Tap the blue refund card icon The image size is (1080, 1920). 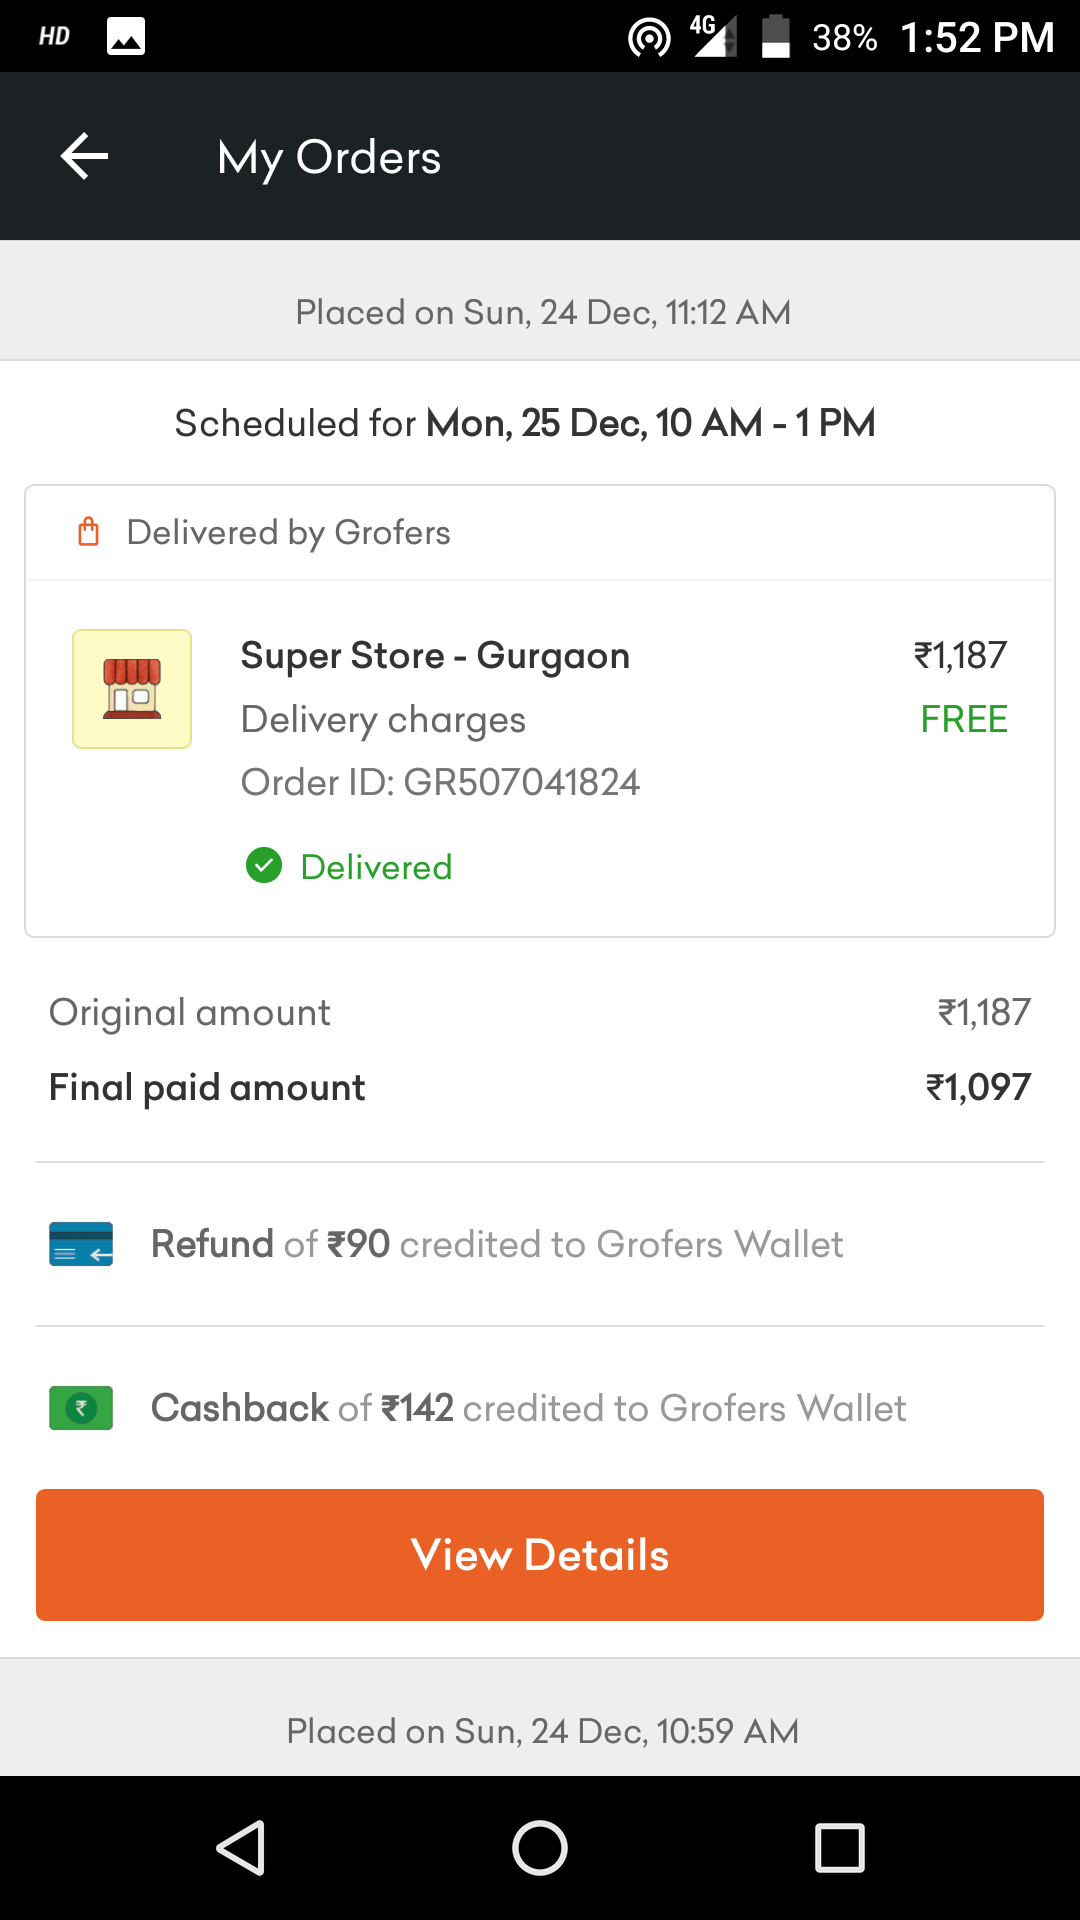81,1244
